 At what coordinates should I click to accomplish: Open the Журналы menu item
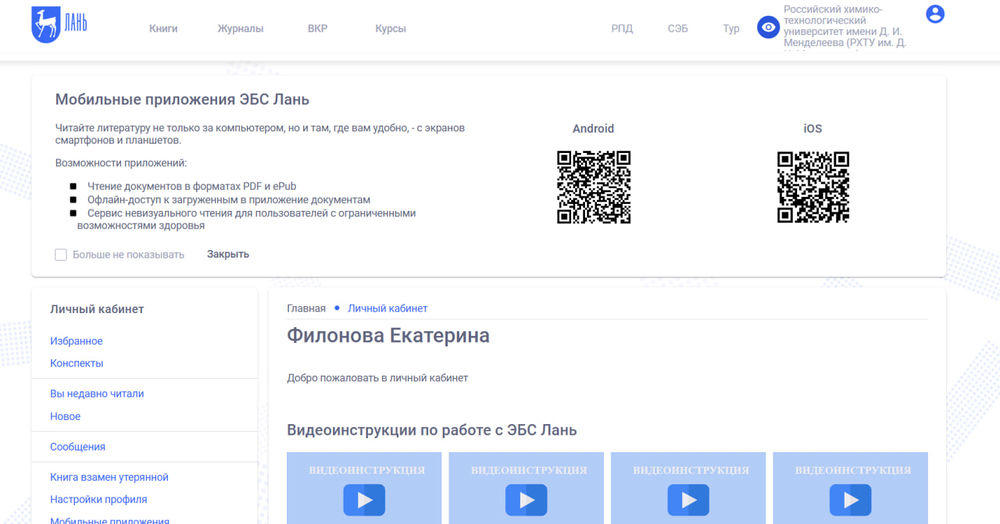point(240,29)
